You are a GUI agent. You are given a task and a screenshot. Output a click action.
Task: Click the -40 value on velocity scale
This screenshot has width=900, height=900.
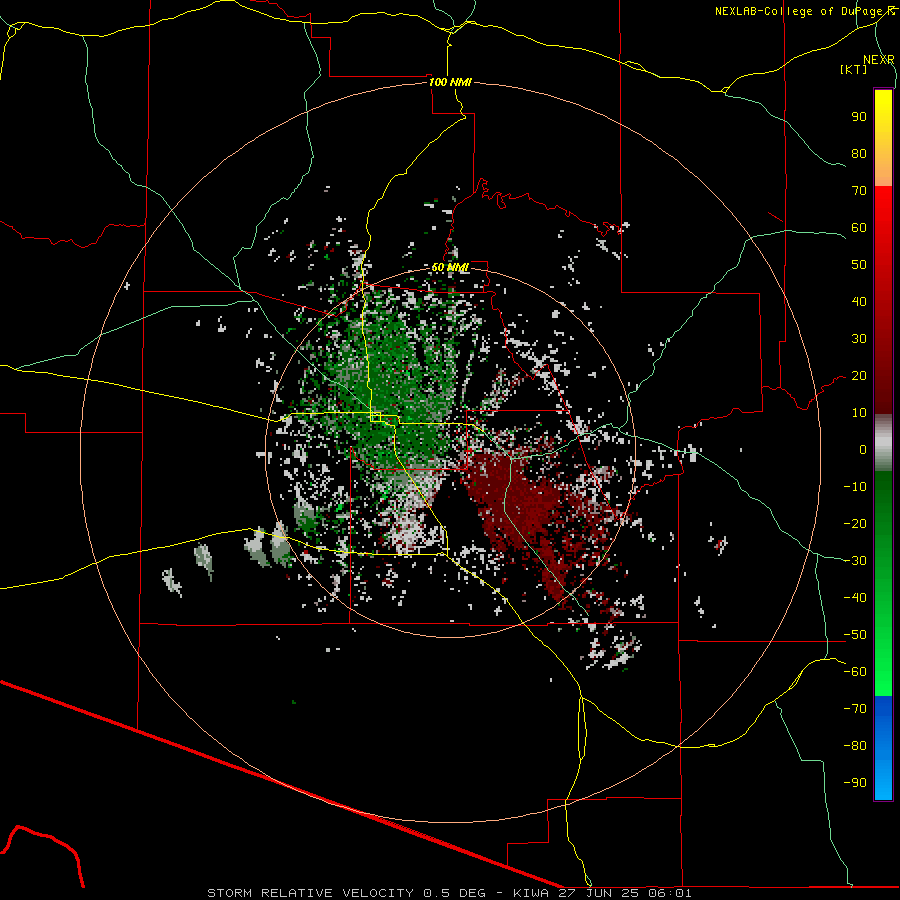pos(855,598)
